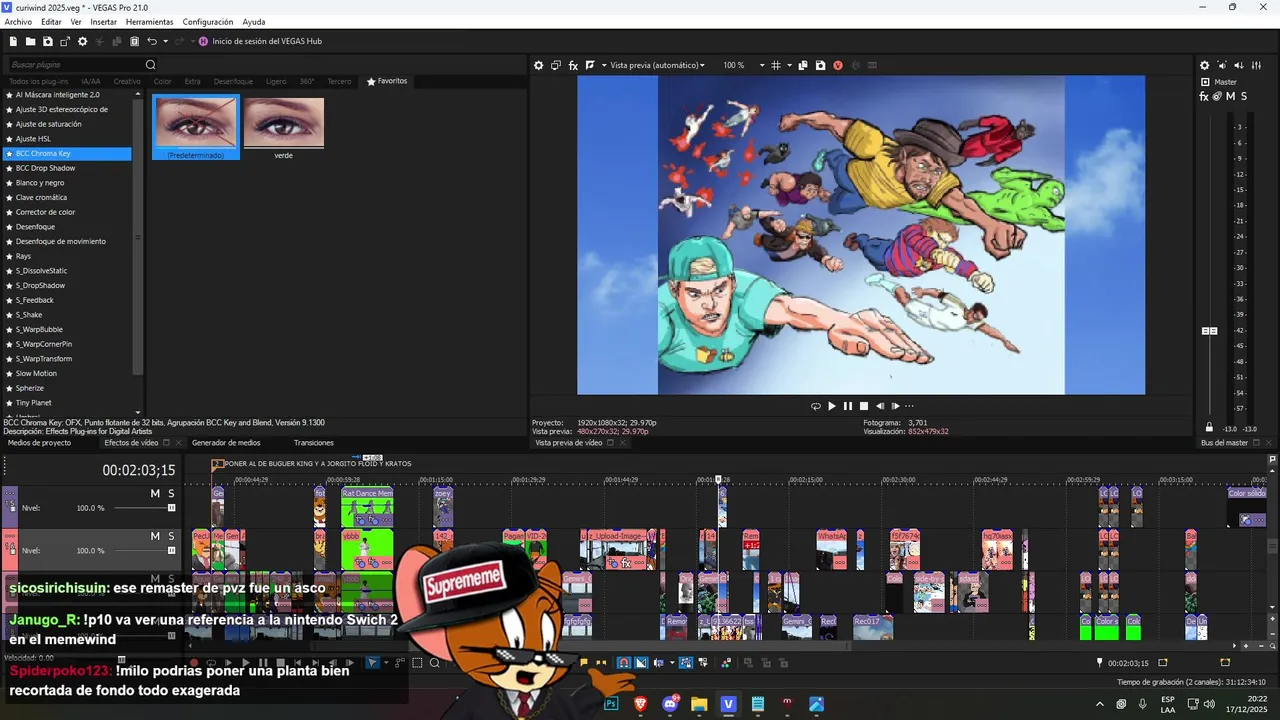This screenshot has width=1280, height=720.
Task: Switch to Transiciones tab
Action: [x=314, y=443]
